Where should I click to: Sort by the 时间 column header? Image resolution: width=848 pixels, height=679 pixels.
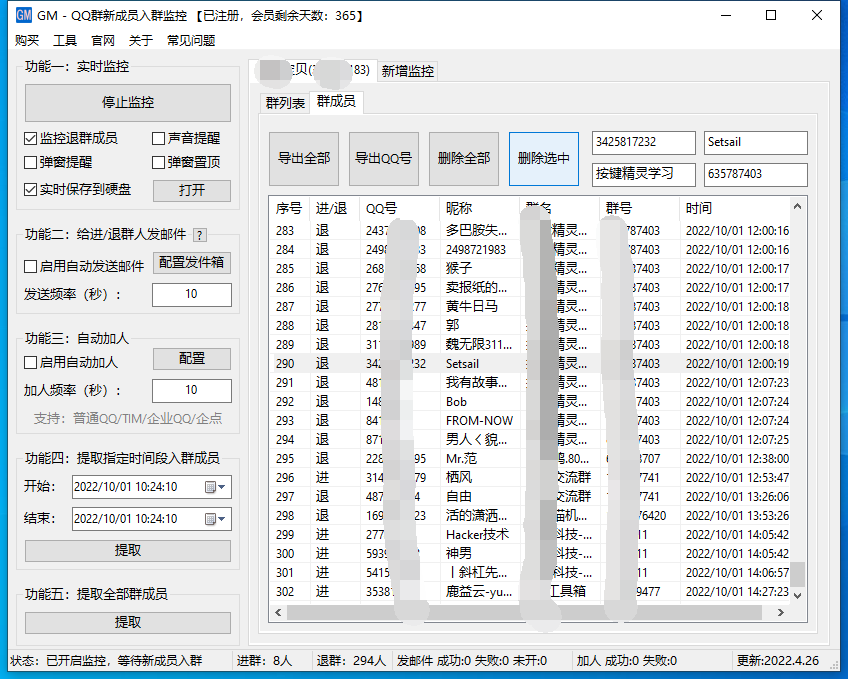735,209
